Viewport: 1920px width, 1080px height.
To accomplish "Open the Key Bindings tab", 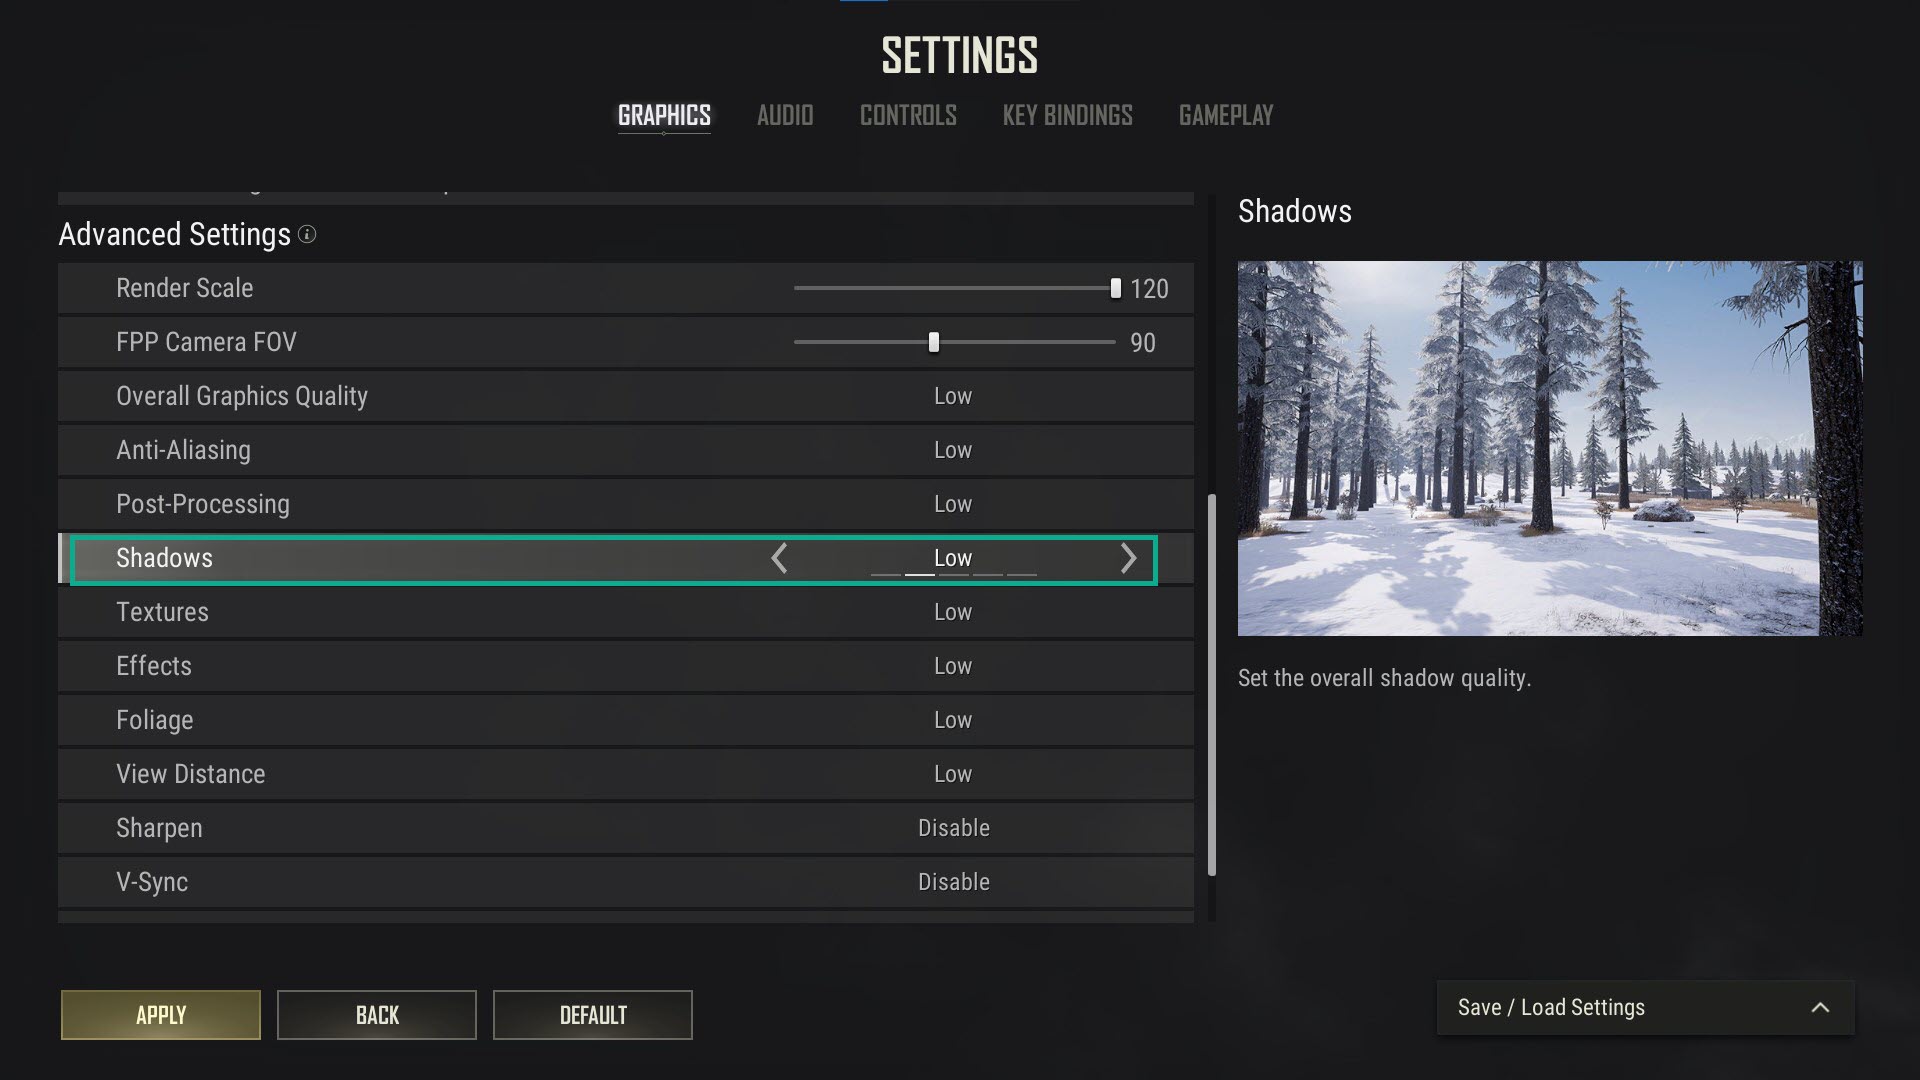I will [1067, 116].
